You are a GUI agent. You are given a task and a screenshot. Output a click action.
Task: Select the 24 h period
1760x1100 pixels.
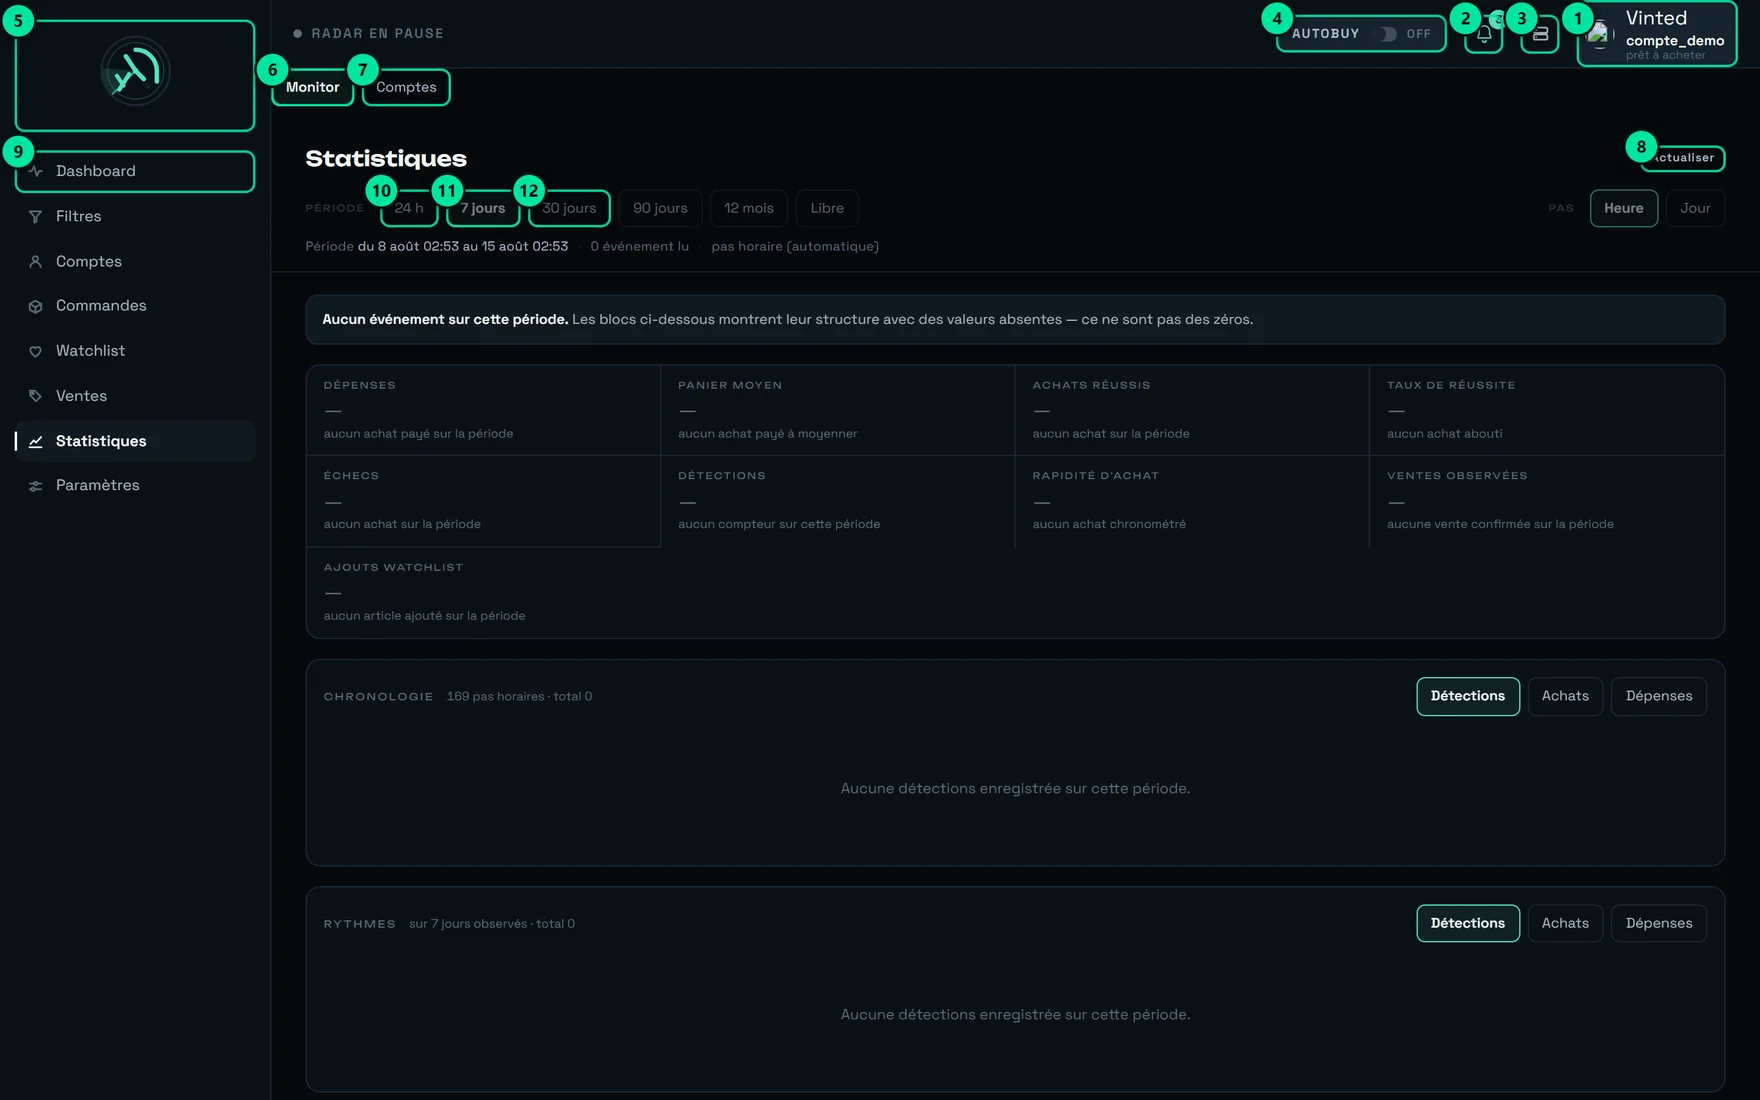[409, 208]
